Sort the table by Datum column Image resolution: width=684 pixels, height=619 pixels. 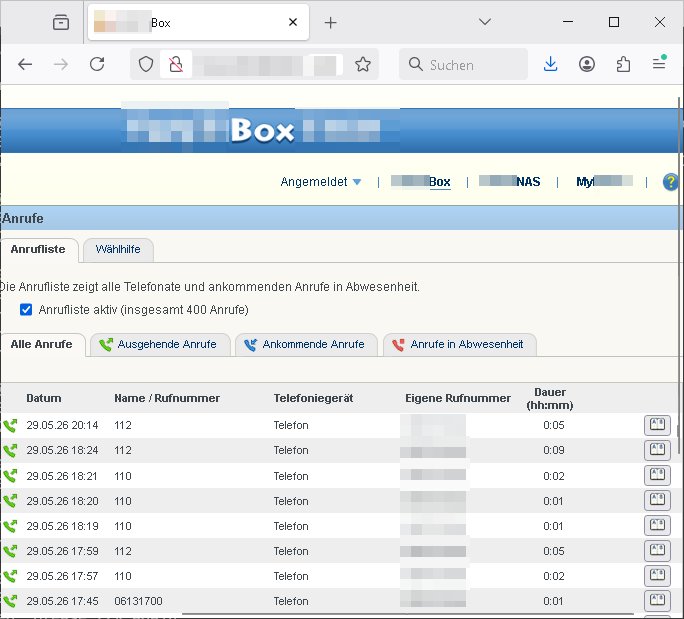click(x=44, y=398)
